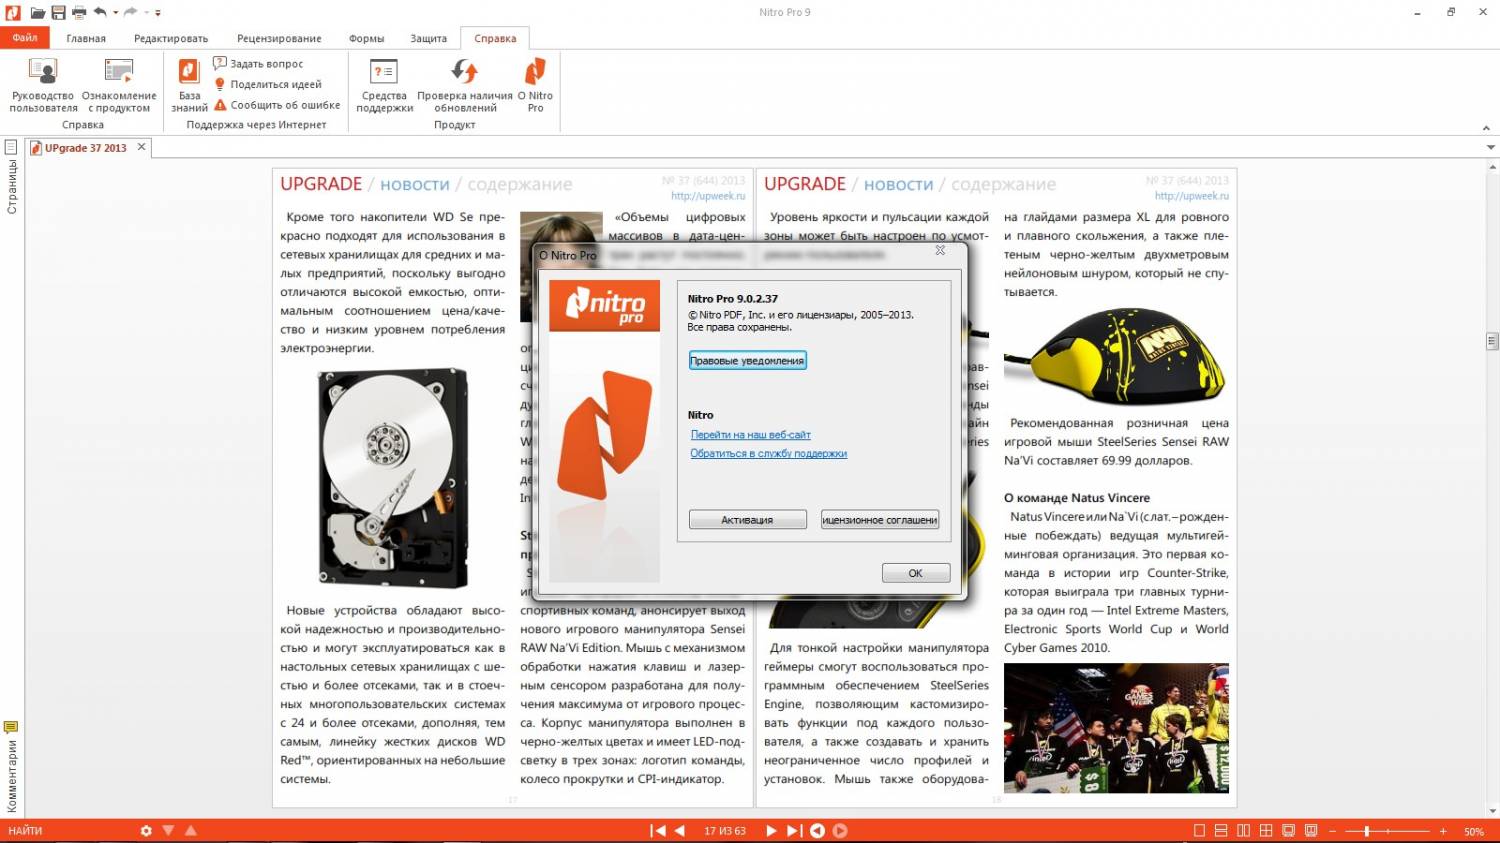Open the Undo history dropdown arrow
1500x843 pixels.
pyautogui.click(x=115, y=13)
